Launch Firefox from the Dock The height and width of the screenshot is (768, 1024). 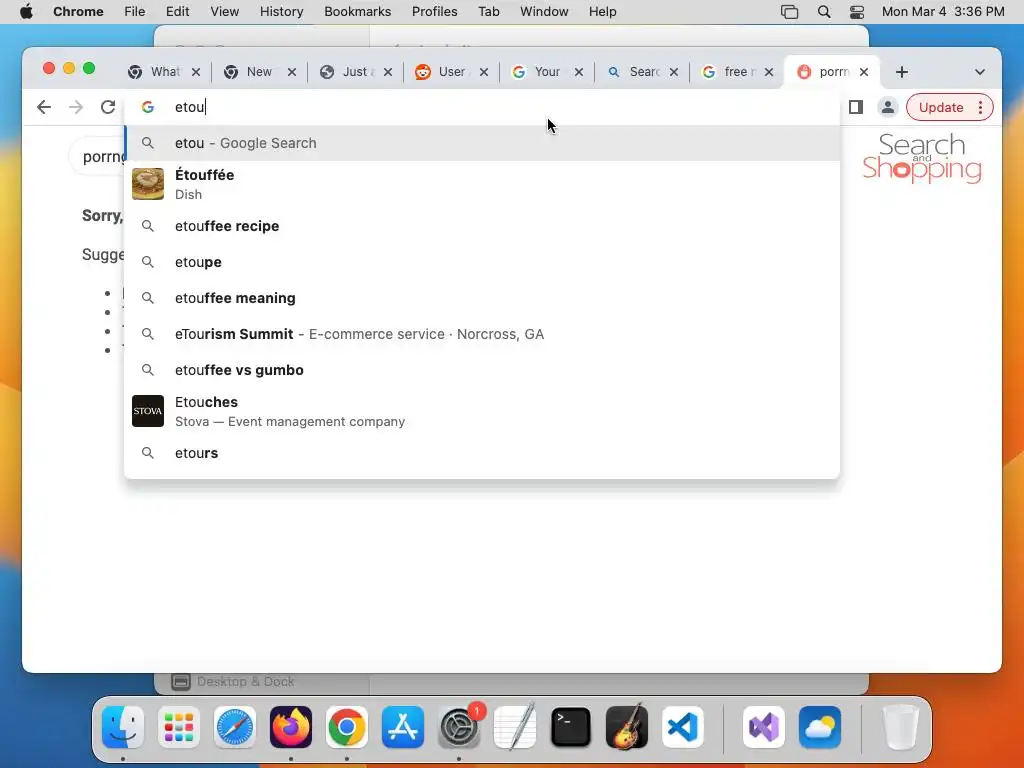tap(291, 727)
